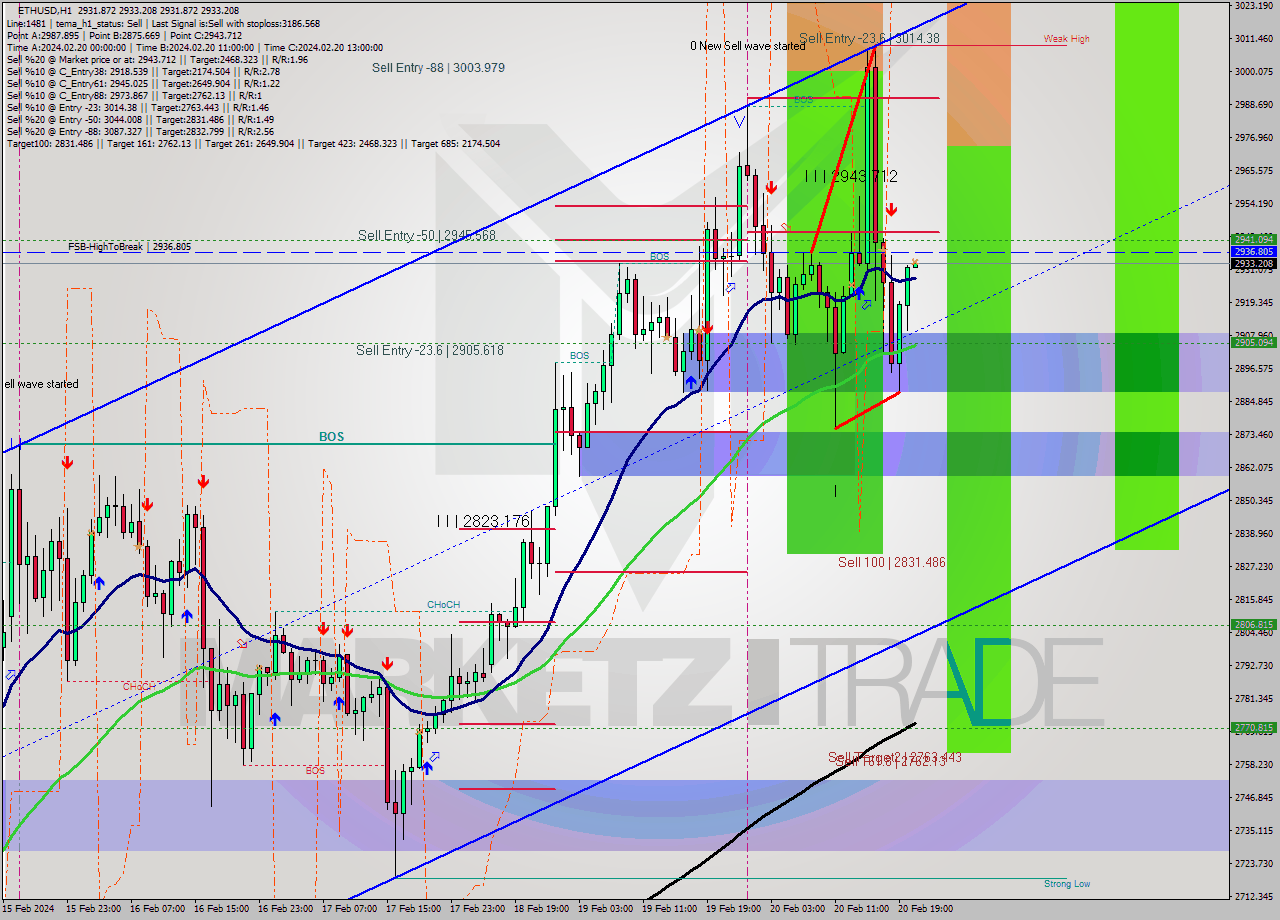Click the green 2770.815 price tag

tap(1253, 728)
